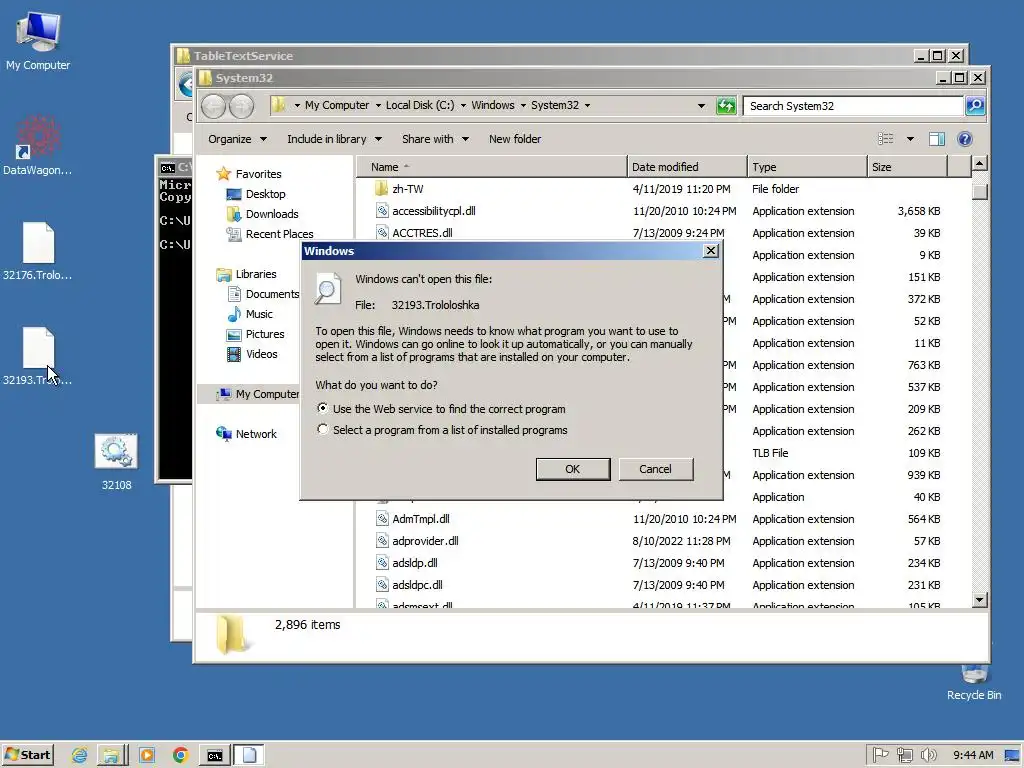Close the Windows can't open dialog
The image size is (1024, 768).
point(711,251)
